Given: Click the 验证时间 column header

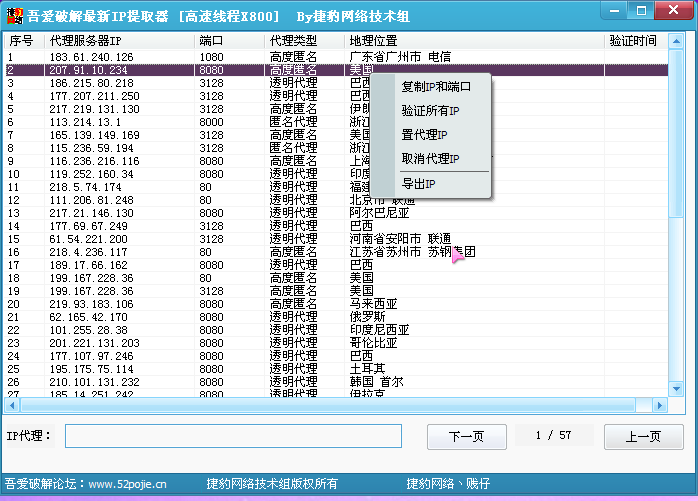Looking at the screenshot, I should 632,41.
